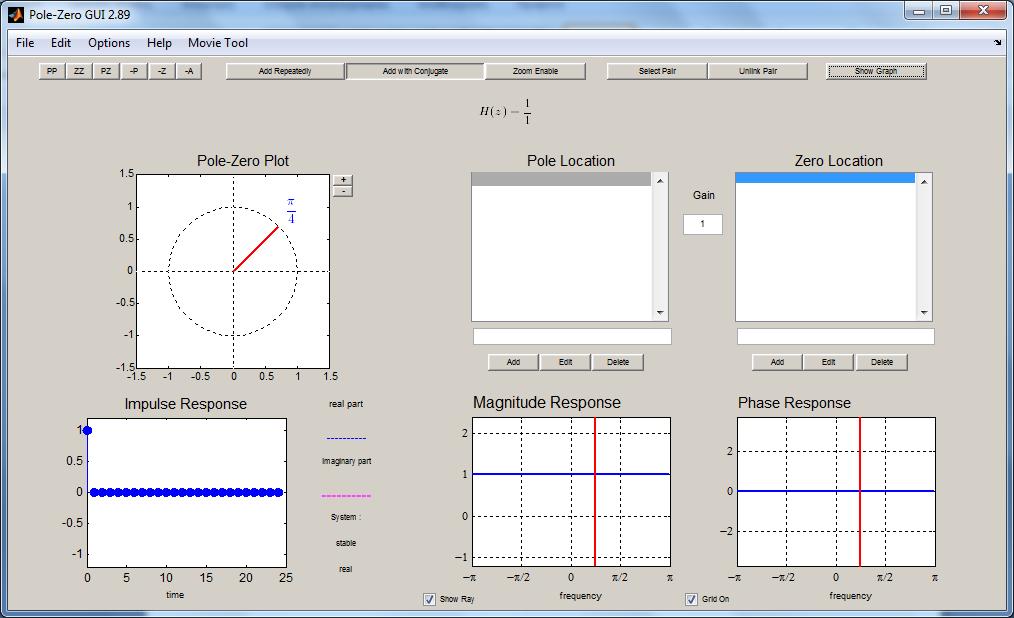The image size is (1014, 618).
Task: Click the 'stable' system status text
Action: pos(346,543)
